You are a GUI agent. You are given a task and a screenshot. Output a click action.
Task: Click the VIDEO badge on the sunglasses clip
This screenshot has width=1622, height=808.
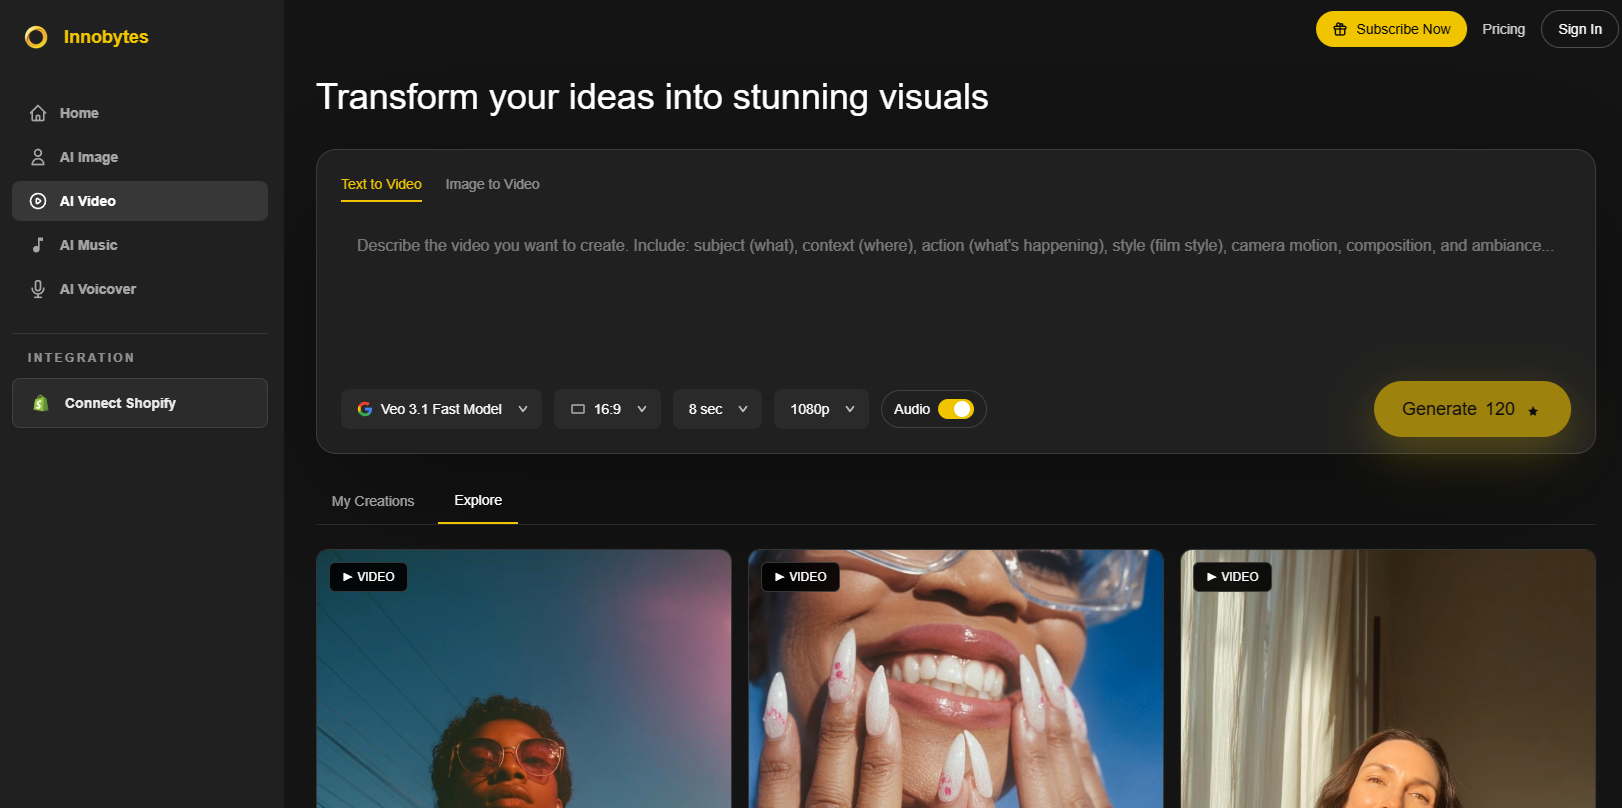tap(368, 577)
